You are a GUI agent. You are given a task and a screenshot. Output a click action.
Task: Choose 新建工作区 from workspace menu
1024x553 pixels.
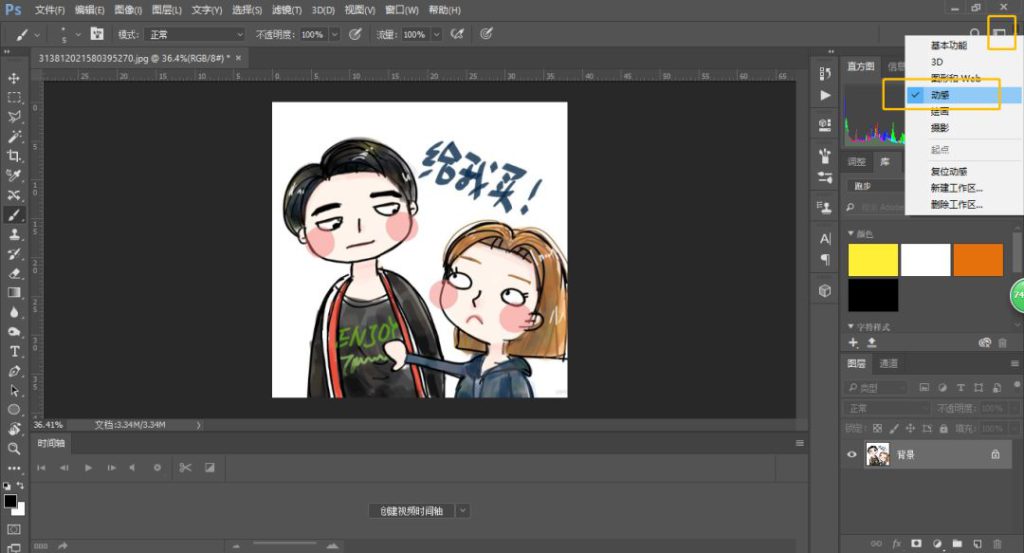point(957,188)
